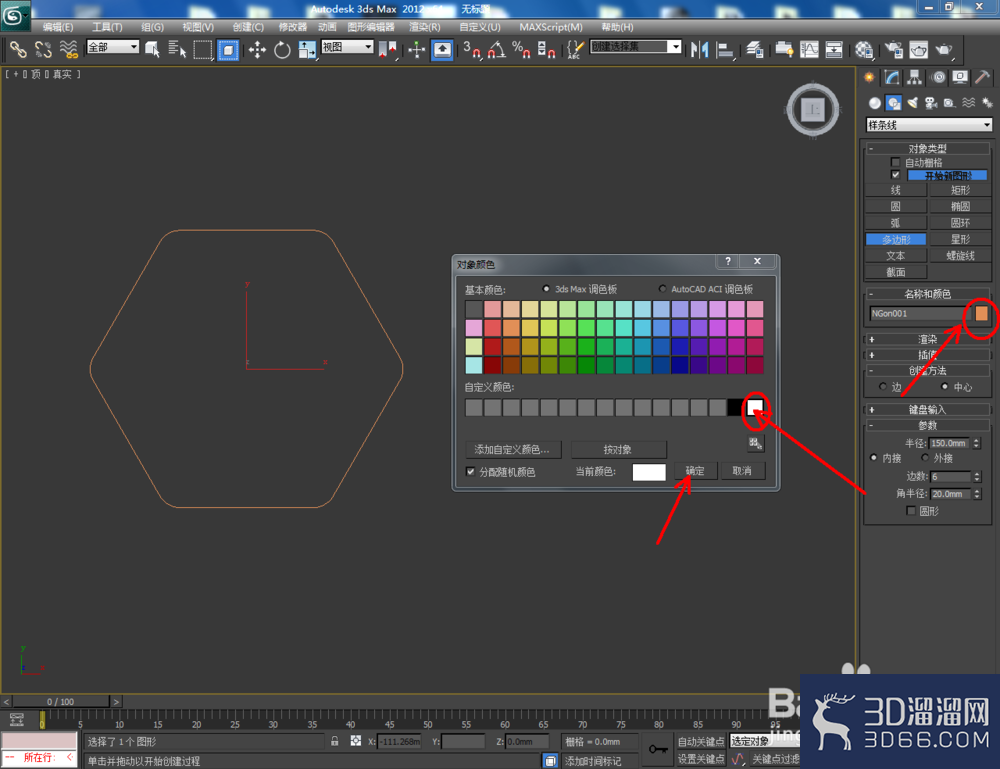Open Render Setup icon
The image size is (1000, 769).
(x=893, y=49)
